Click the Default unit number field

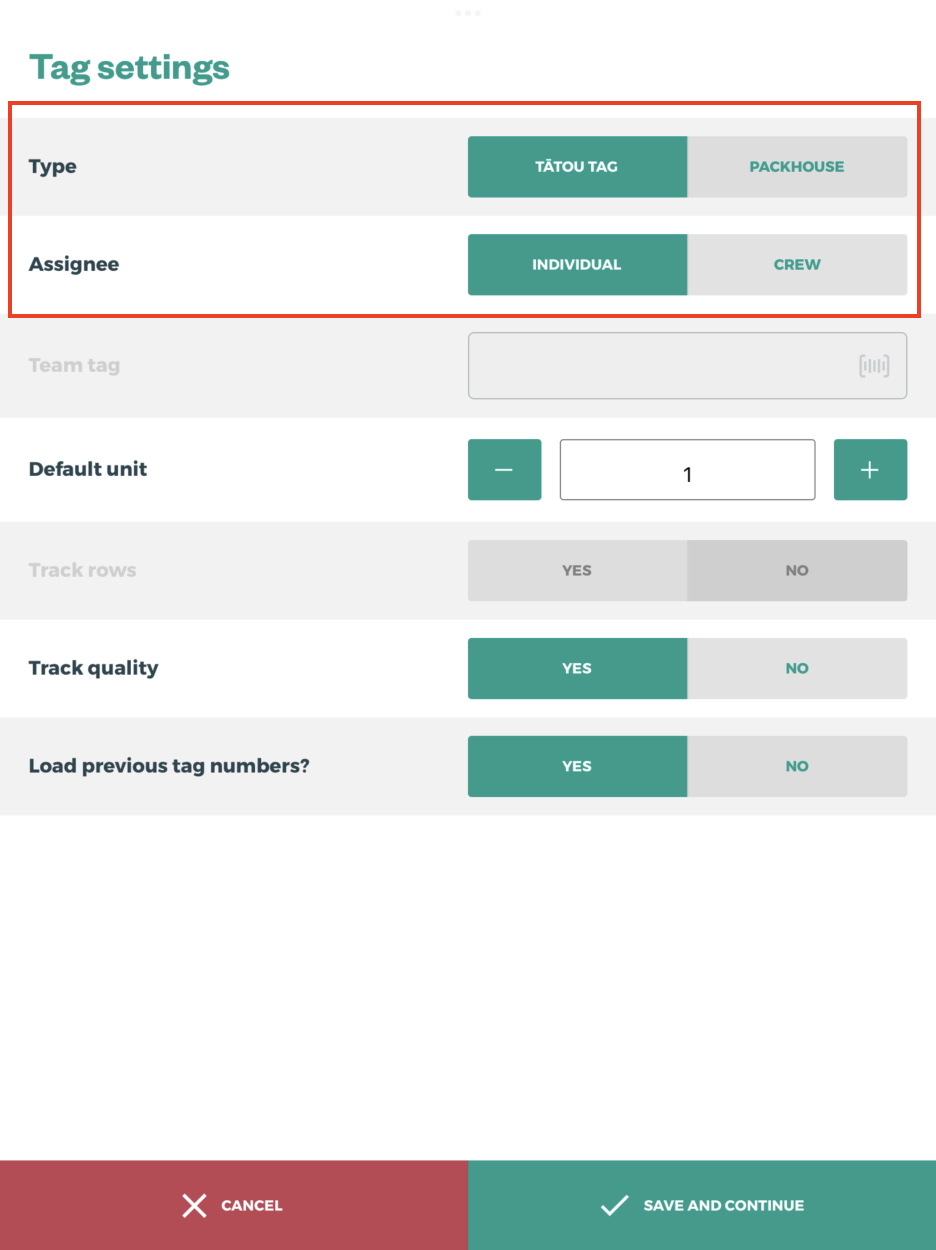[x=687, y=469]
